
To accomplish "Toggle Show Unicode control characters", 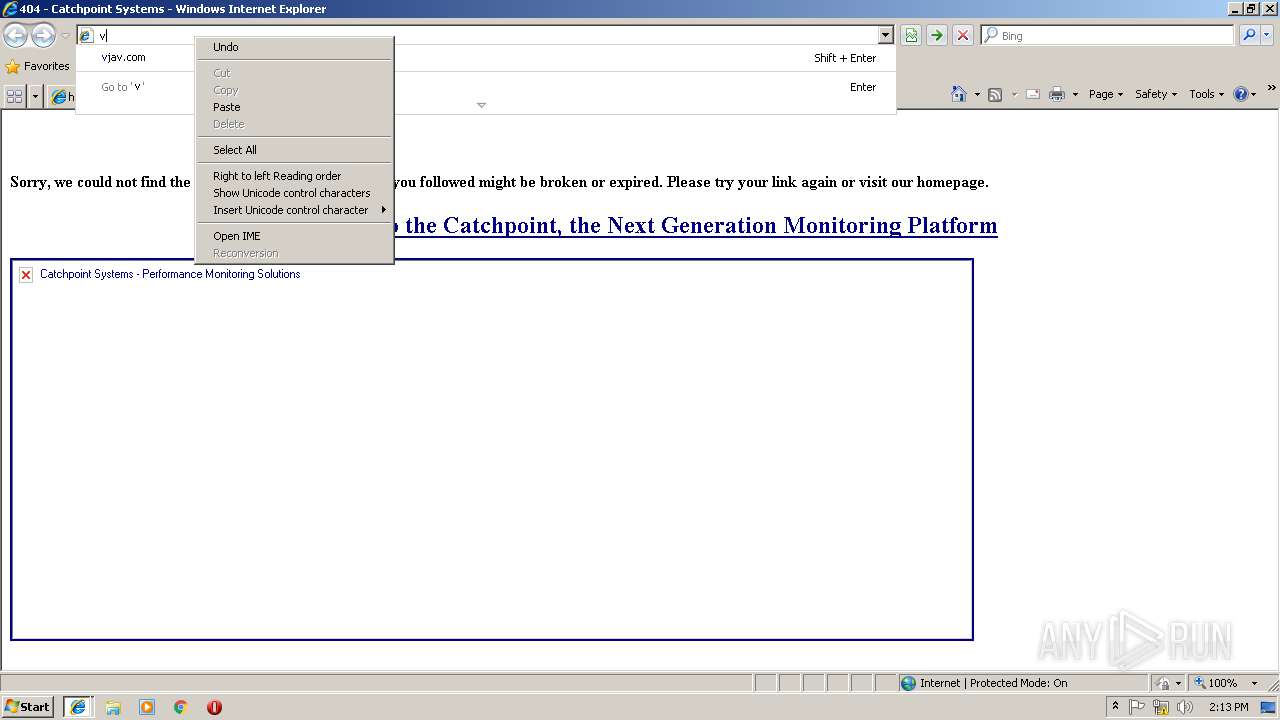I will 294,193.
